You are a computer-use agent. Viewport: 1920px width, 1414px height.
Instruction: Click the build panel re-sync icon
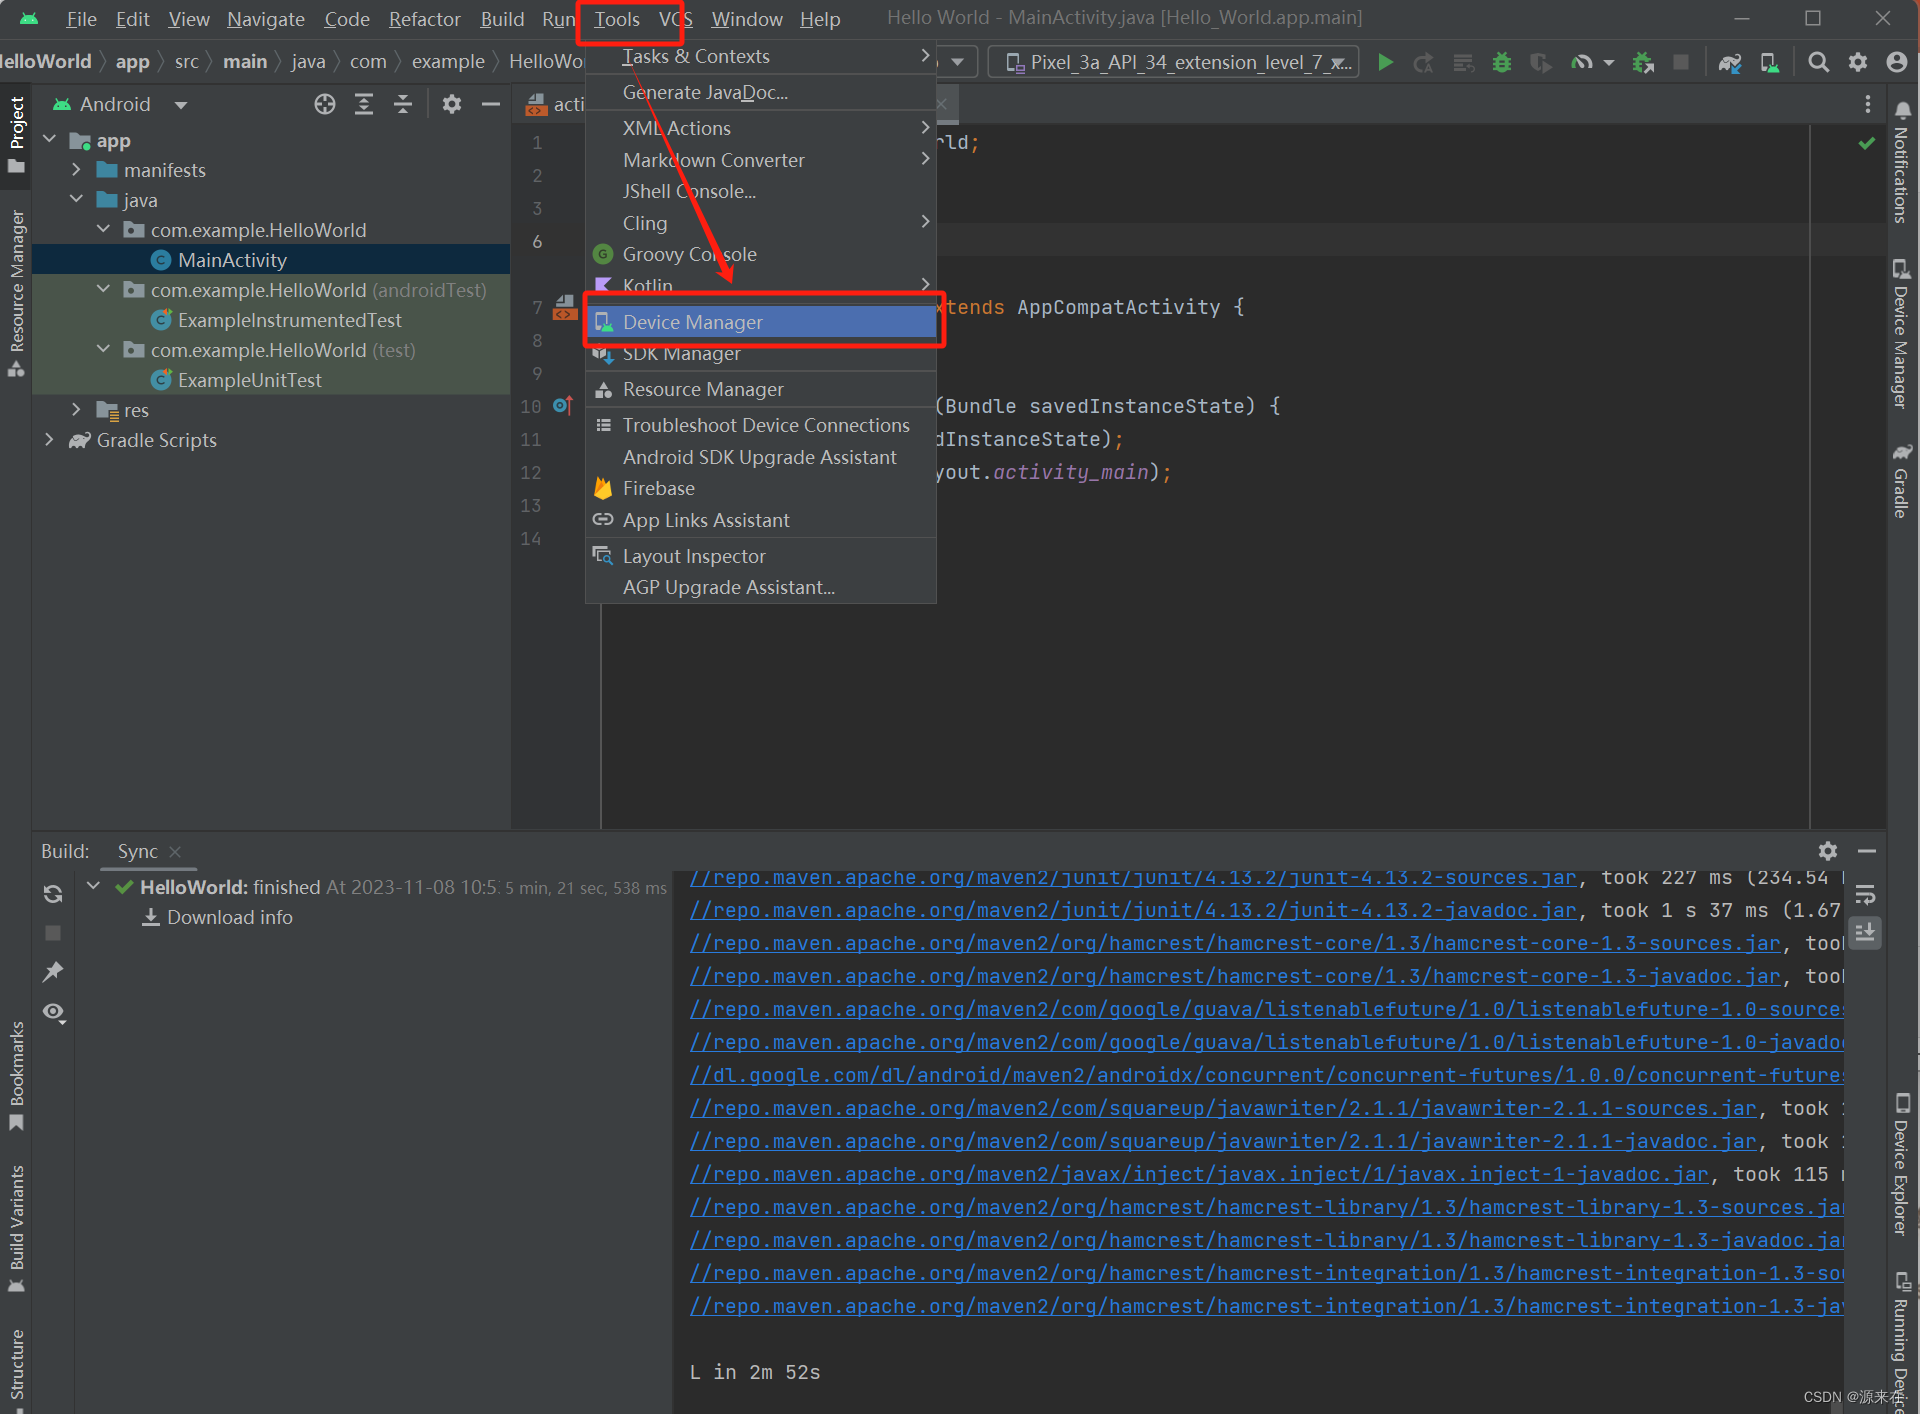[53, 893]
